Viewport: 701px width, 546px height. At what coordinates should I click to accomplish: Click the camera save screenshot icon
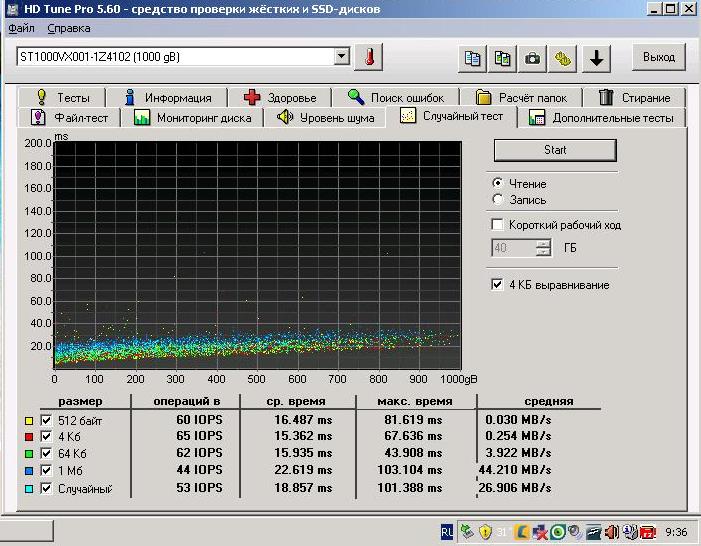[x=534, y=58]
